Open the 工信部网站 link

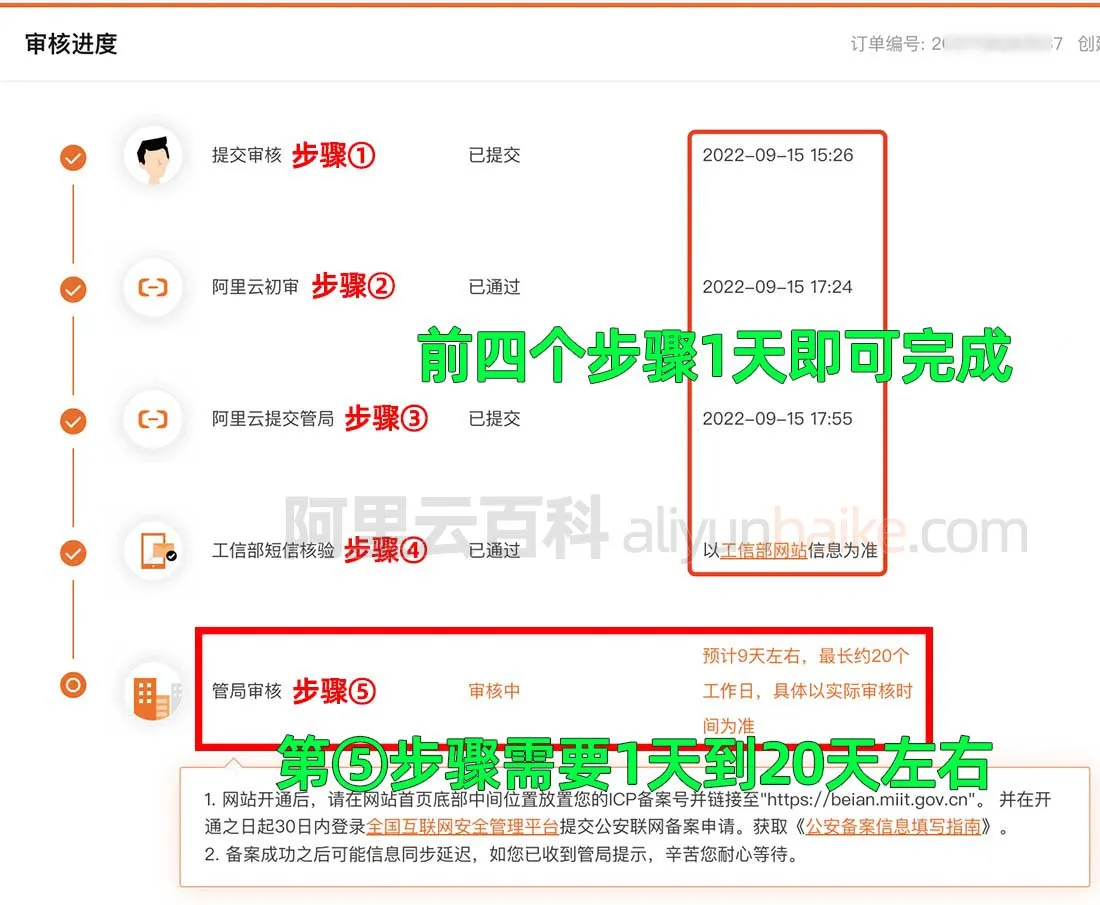point(762,551)
